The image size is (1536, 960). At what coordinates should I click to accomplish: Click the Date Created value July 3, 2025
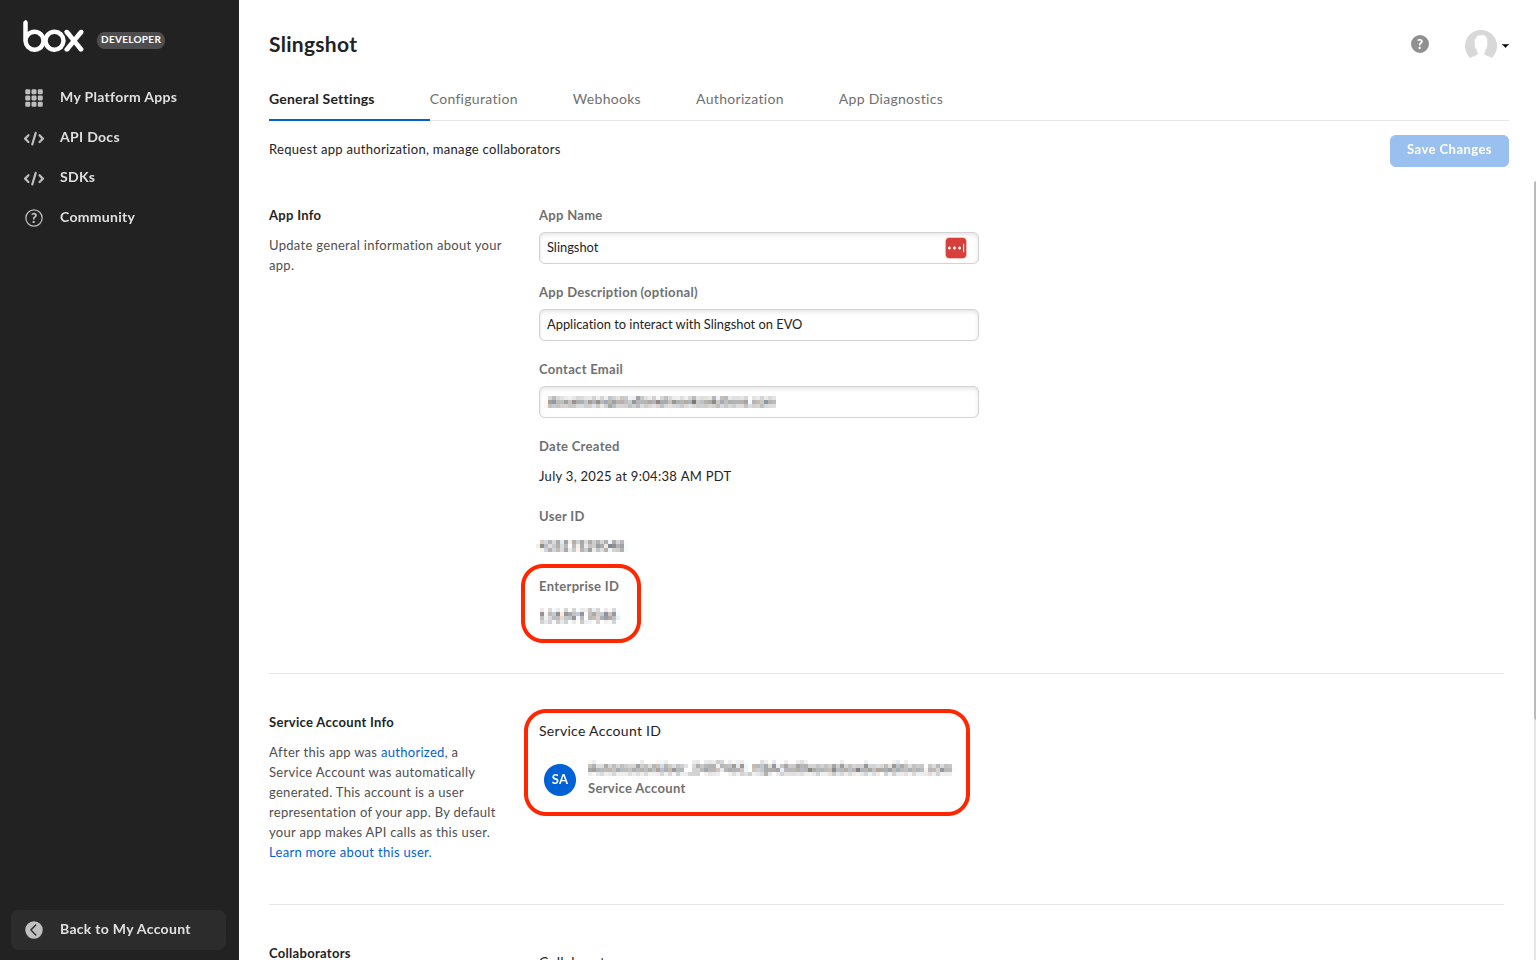point(635,476)
